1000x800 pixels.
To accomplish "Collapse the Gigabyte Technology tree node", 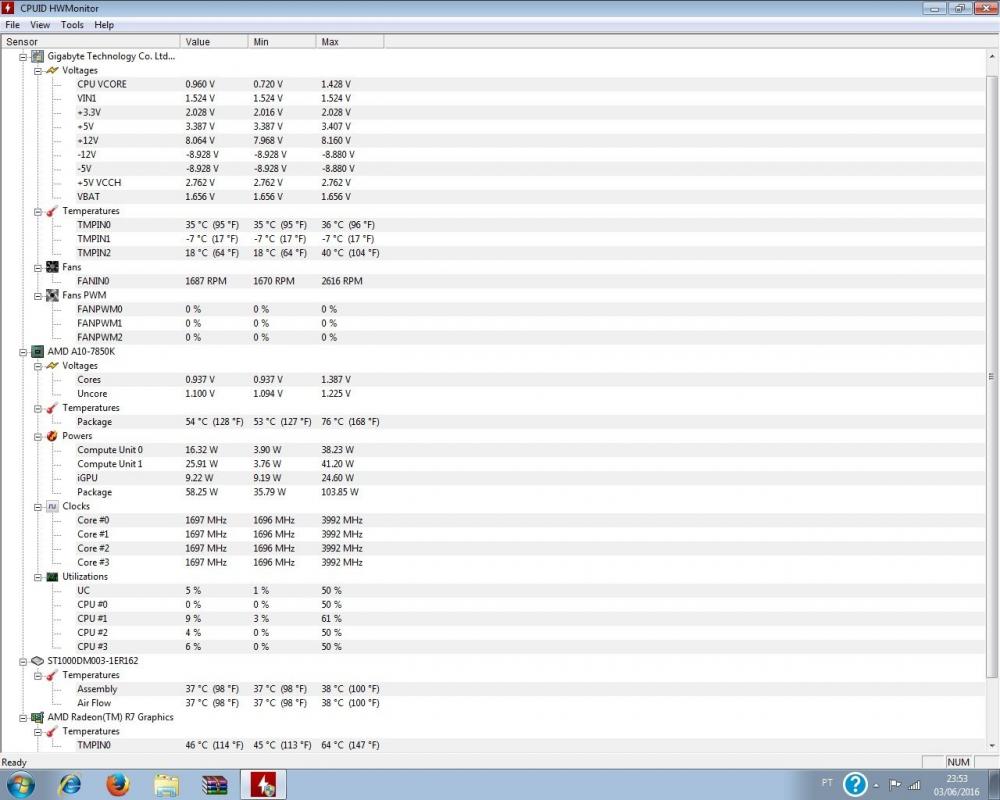I will 23,57.
